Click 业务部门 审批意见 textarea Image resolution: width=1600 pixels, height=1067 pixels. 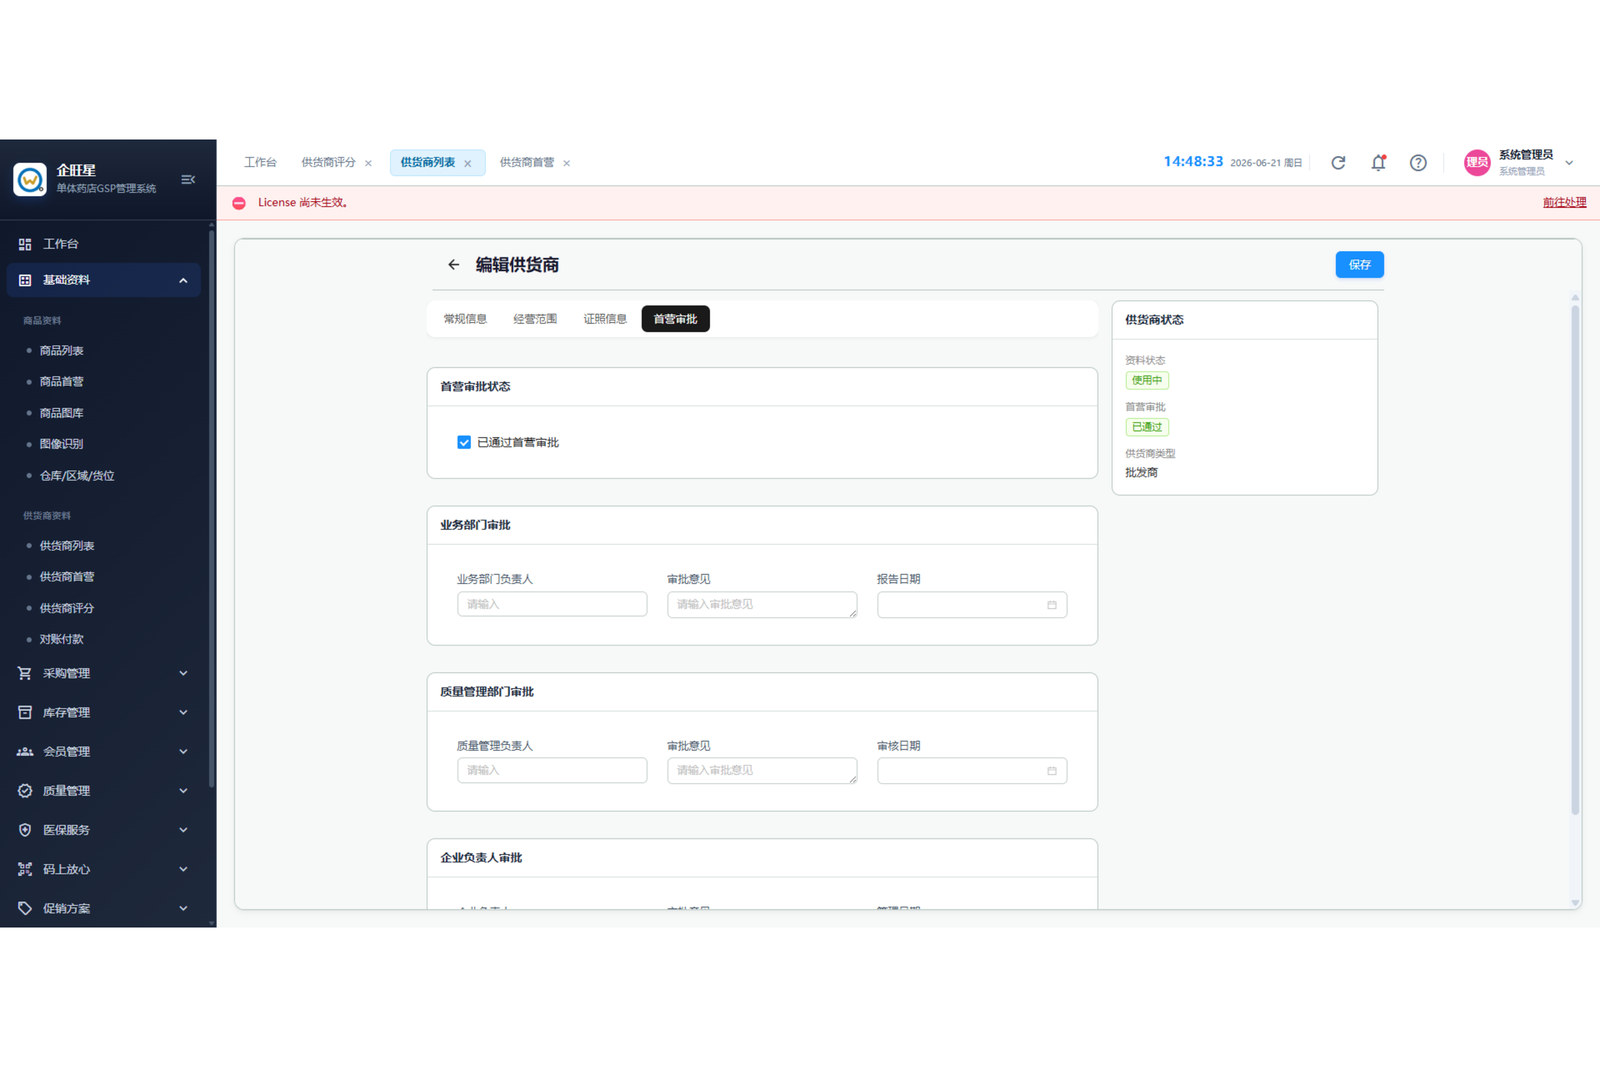(x=762, y=604)
